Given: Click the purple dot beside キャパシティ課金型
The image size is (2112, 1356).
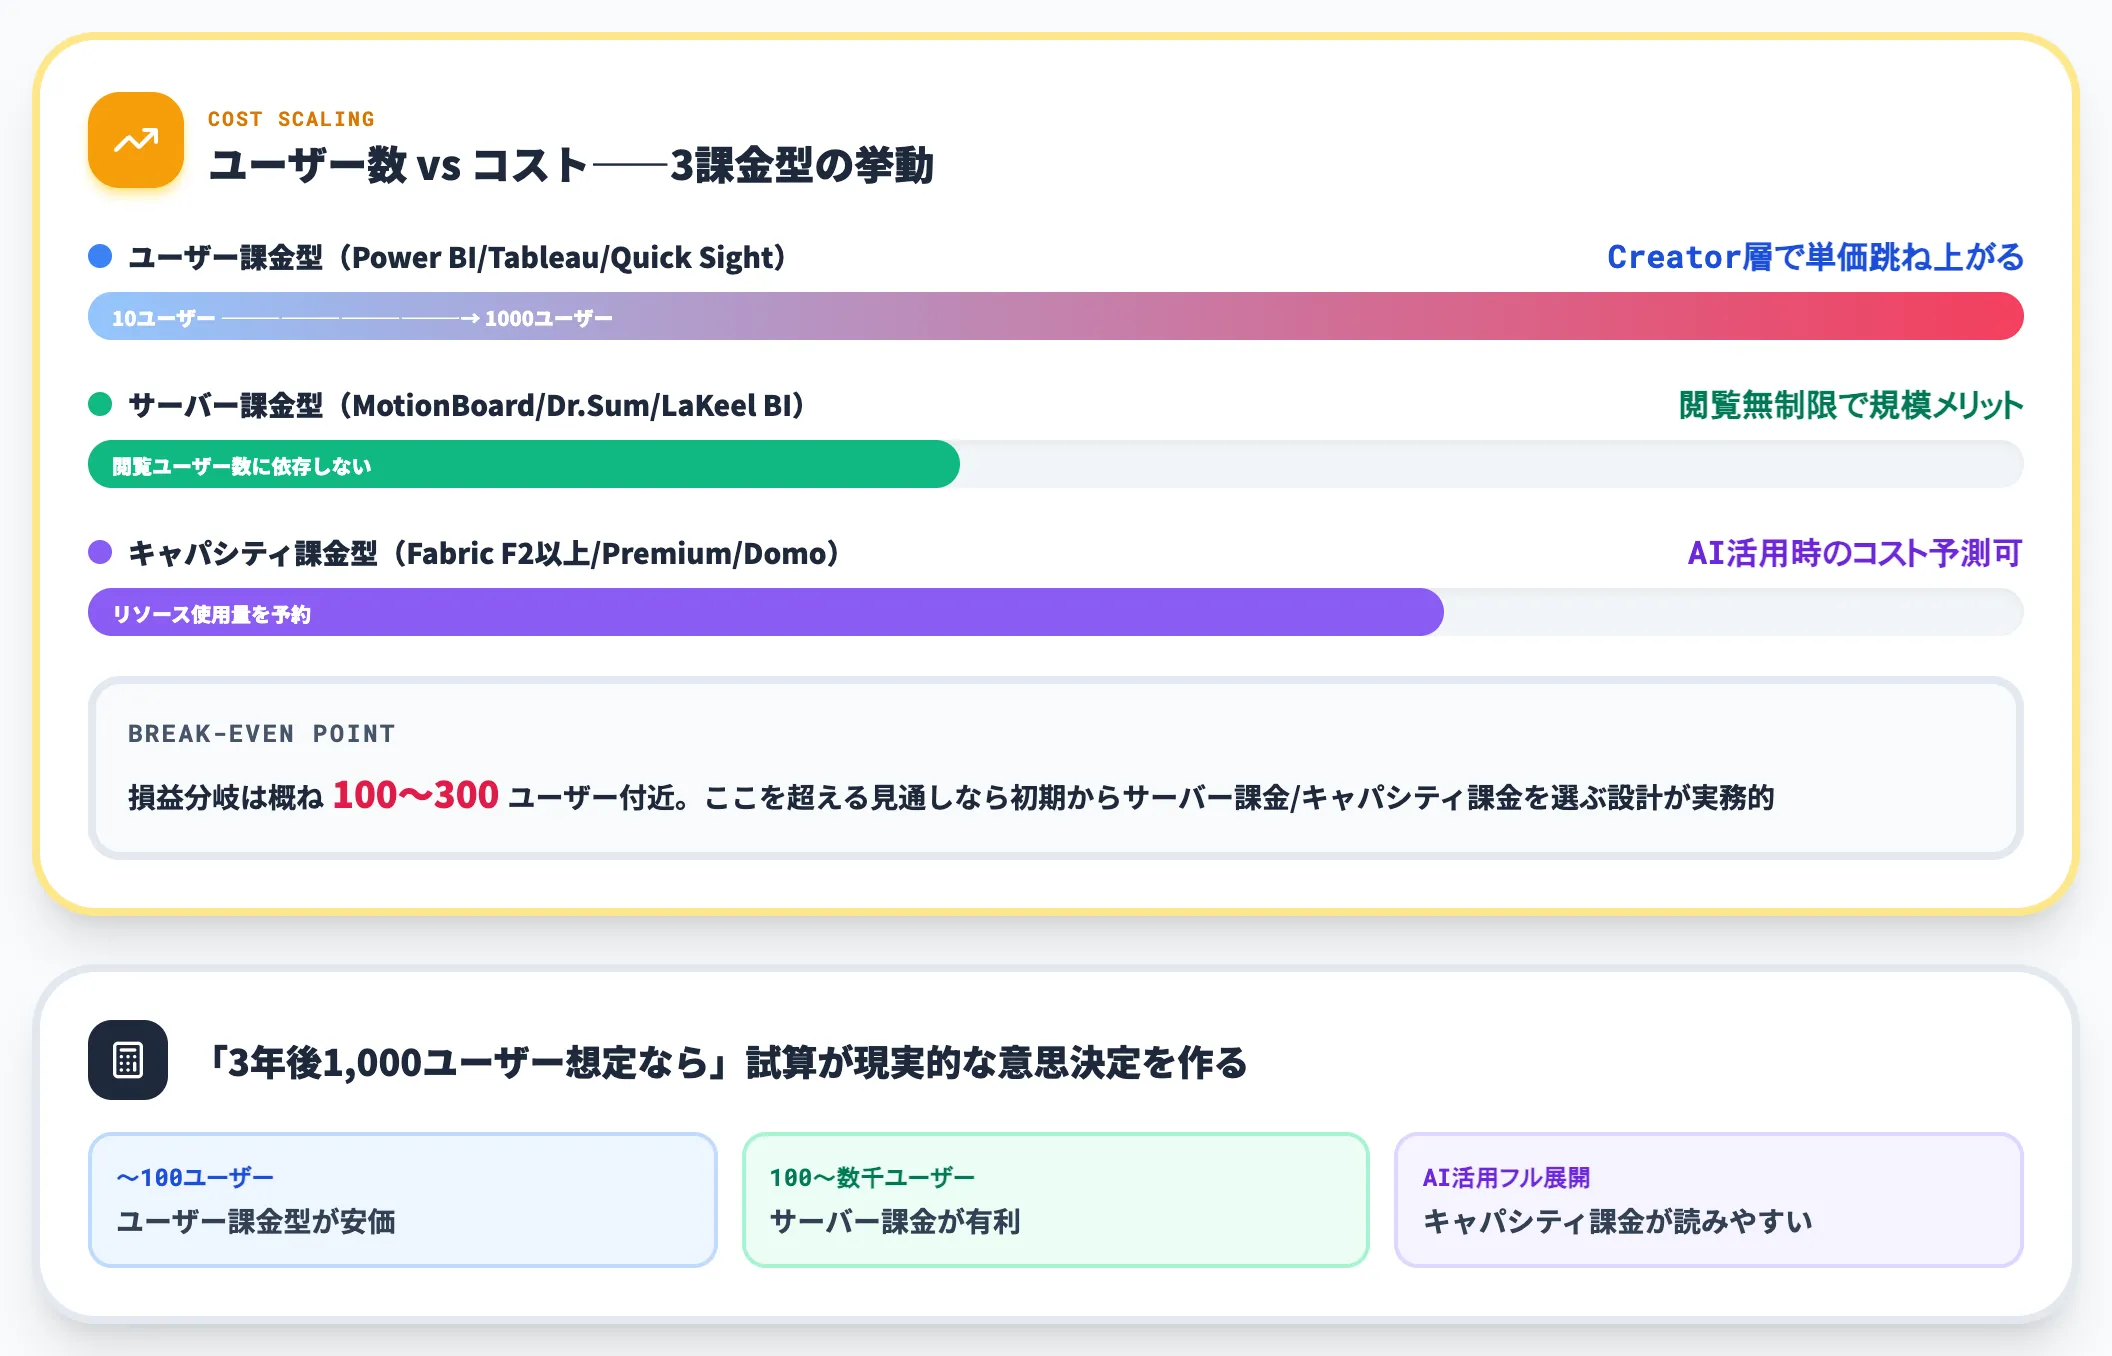Looking at the screenshot, I should click(100, 552).
